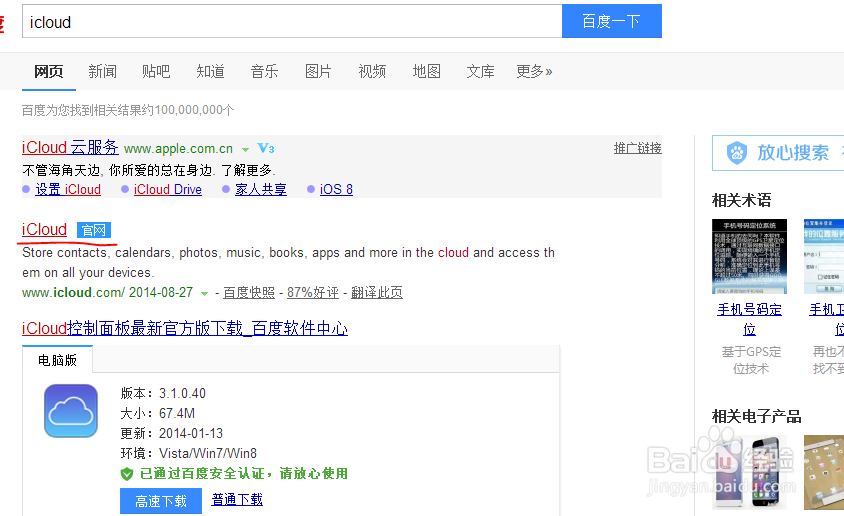Open the iCloud 云服务 result

(70, 147)
